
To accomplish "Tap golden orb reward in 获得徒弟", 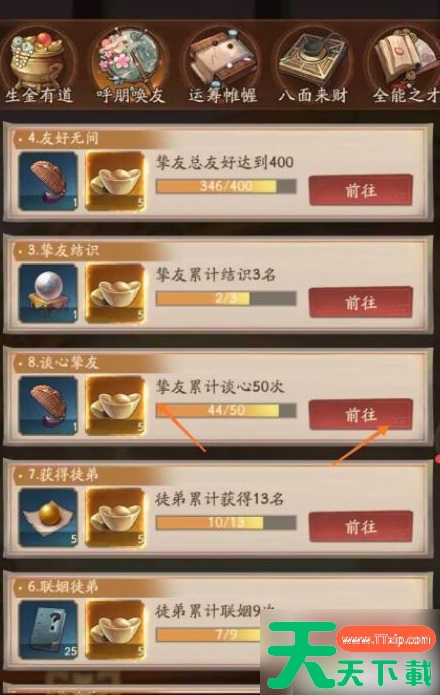I will [x=49, y=517].
